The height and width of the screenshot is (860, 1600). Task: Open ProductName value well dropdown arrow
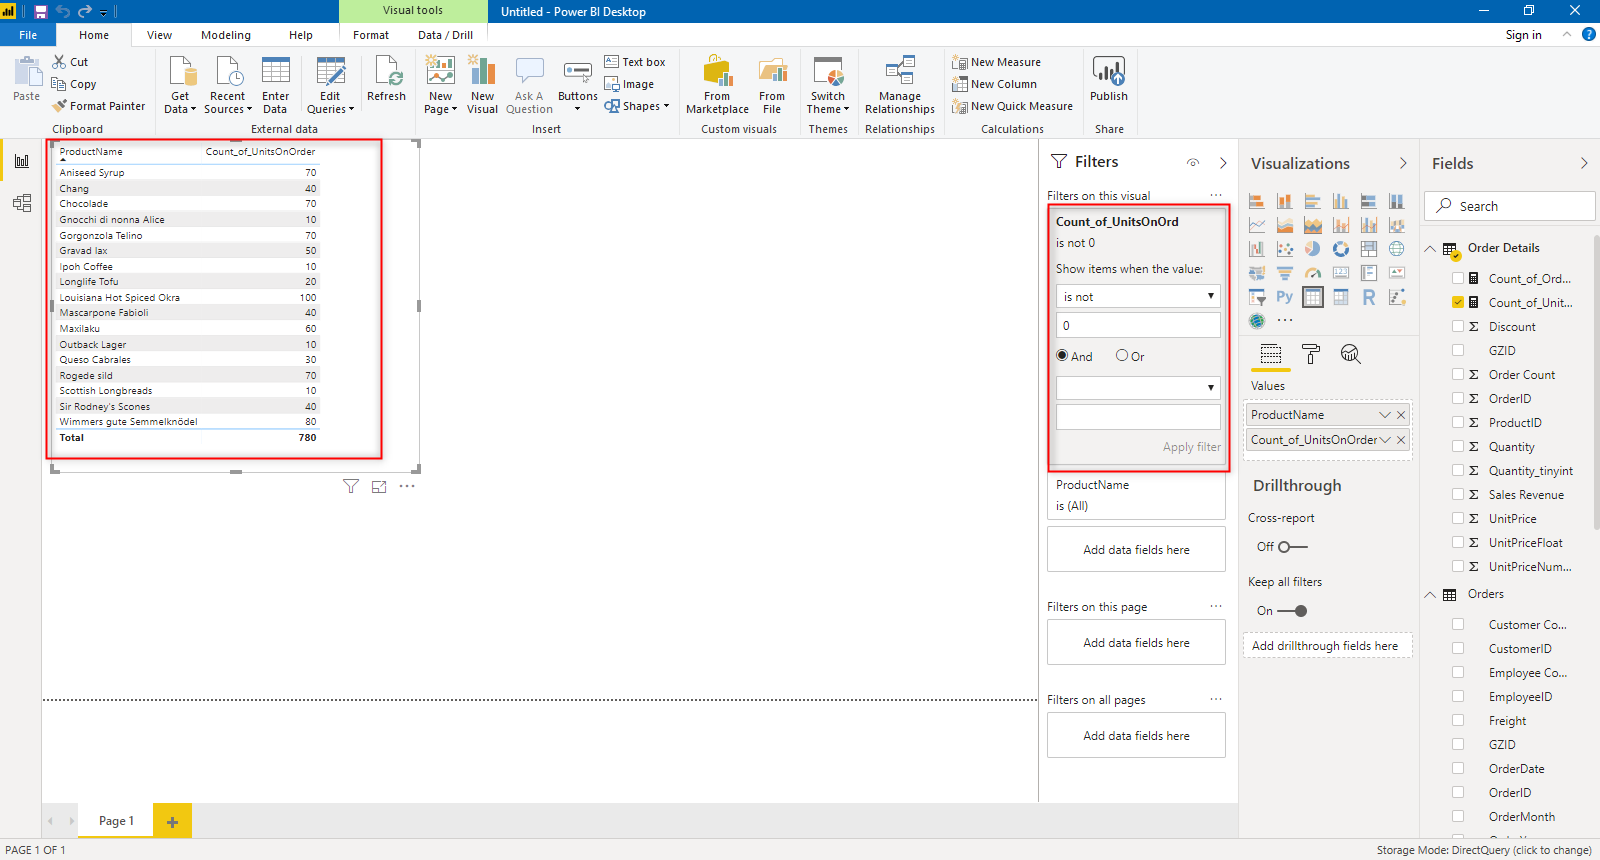pyautogui.click(x=1385, y=415)
